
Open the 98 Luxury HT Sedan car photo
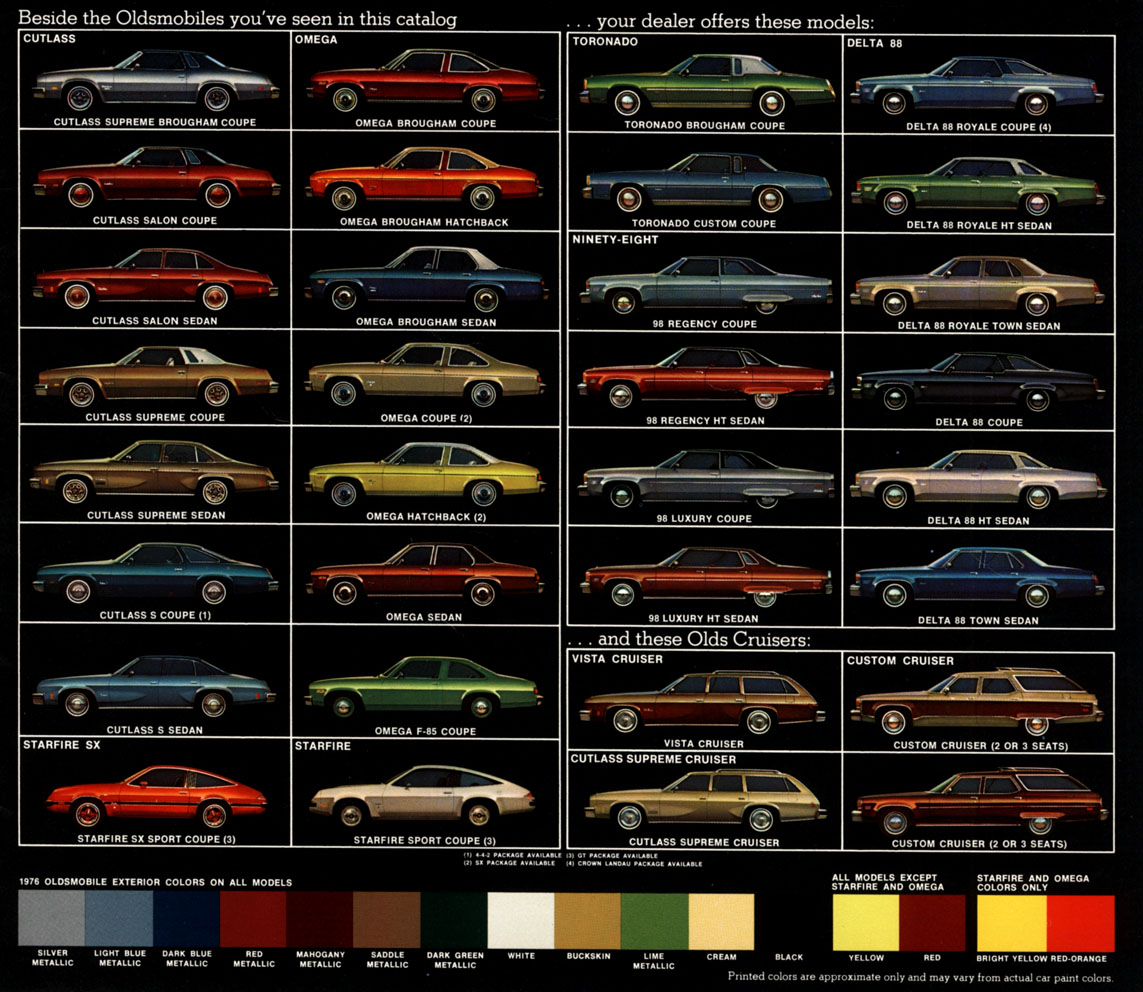[706, 577]
